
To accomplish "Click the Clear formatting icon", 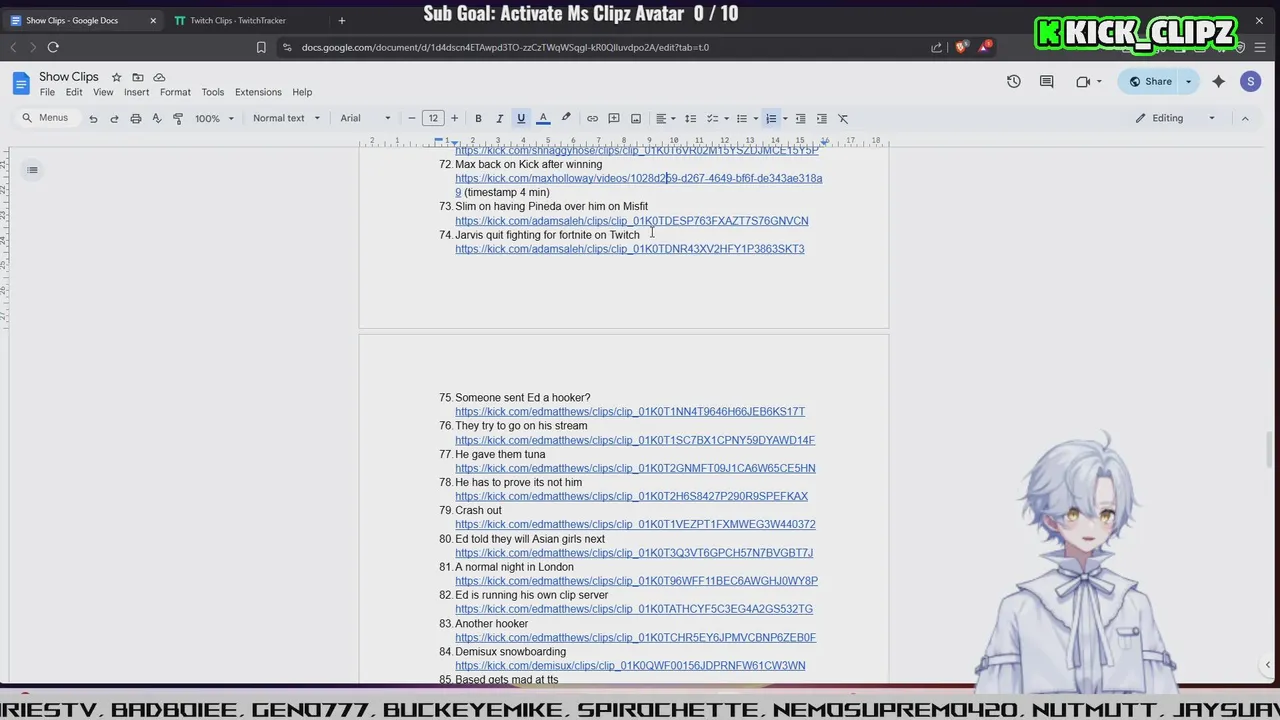I will (843, 118).
